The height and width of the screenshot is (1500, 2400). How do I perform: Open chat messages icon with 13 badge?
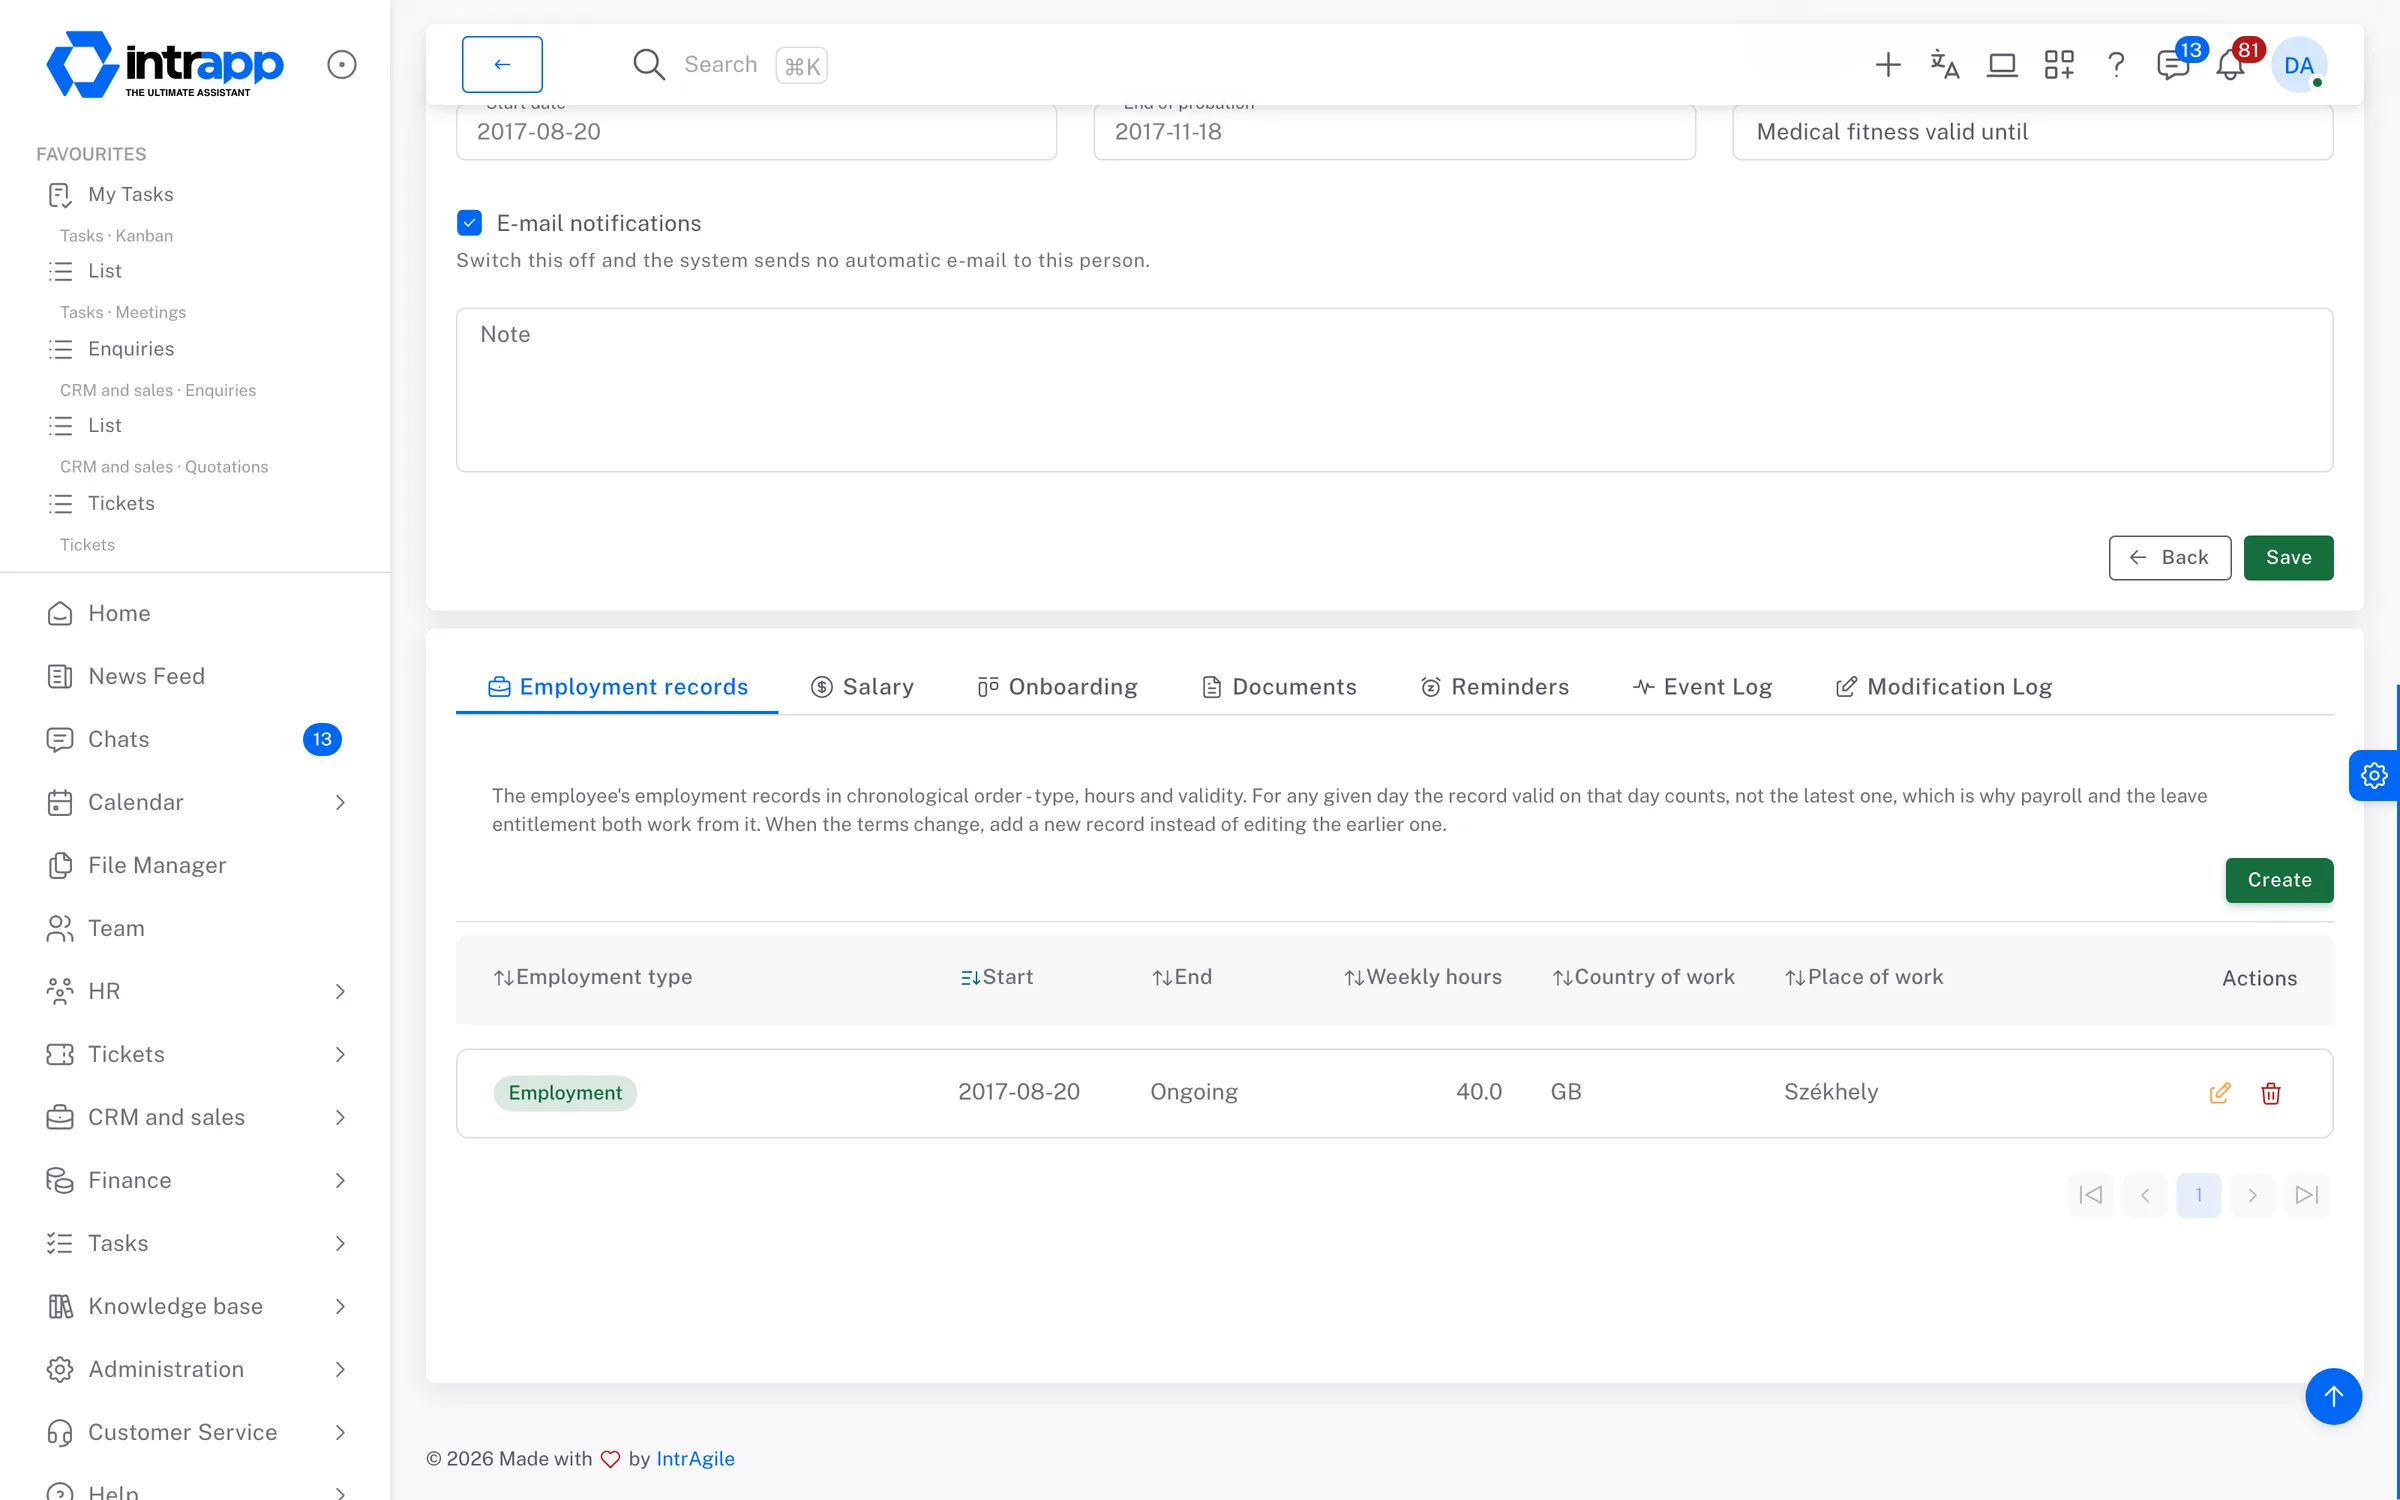coord(2175,64)
